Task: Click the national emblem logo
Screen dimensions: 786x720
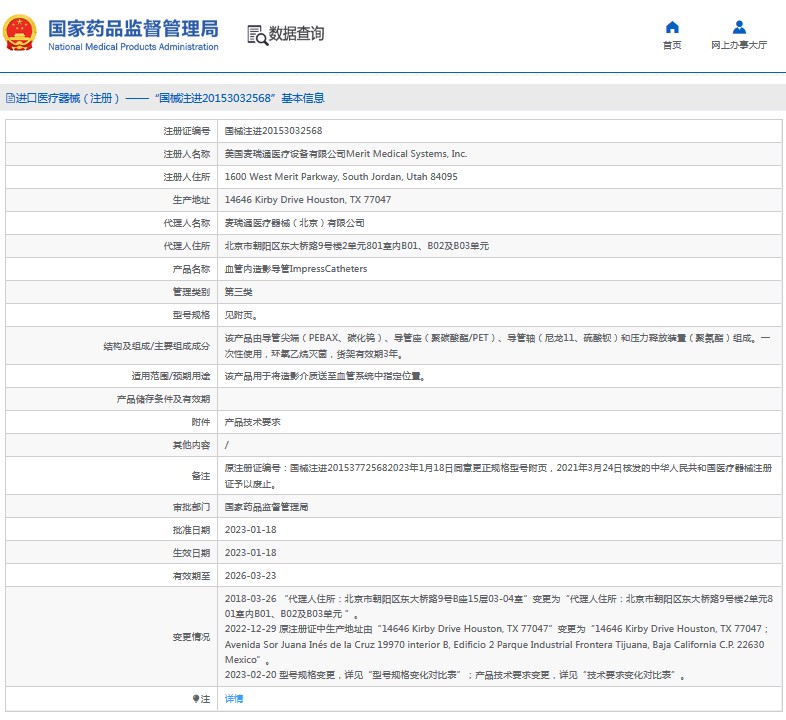Action: [x=20, y=33]
